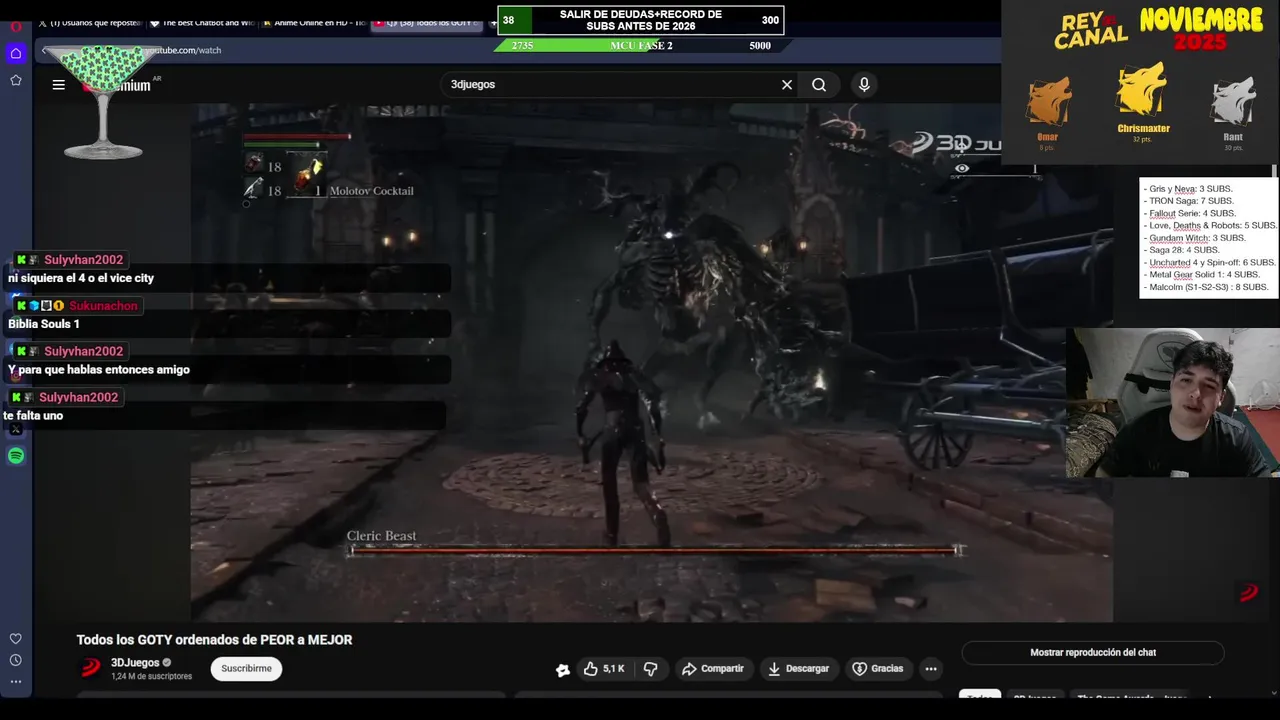Click the Gracias thanks button
Image resolution: width=1280 pixels, height=720 pixels.
pyautogui.click(x=877, y=668)
